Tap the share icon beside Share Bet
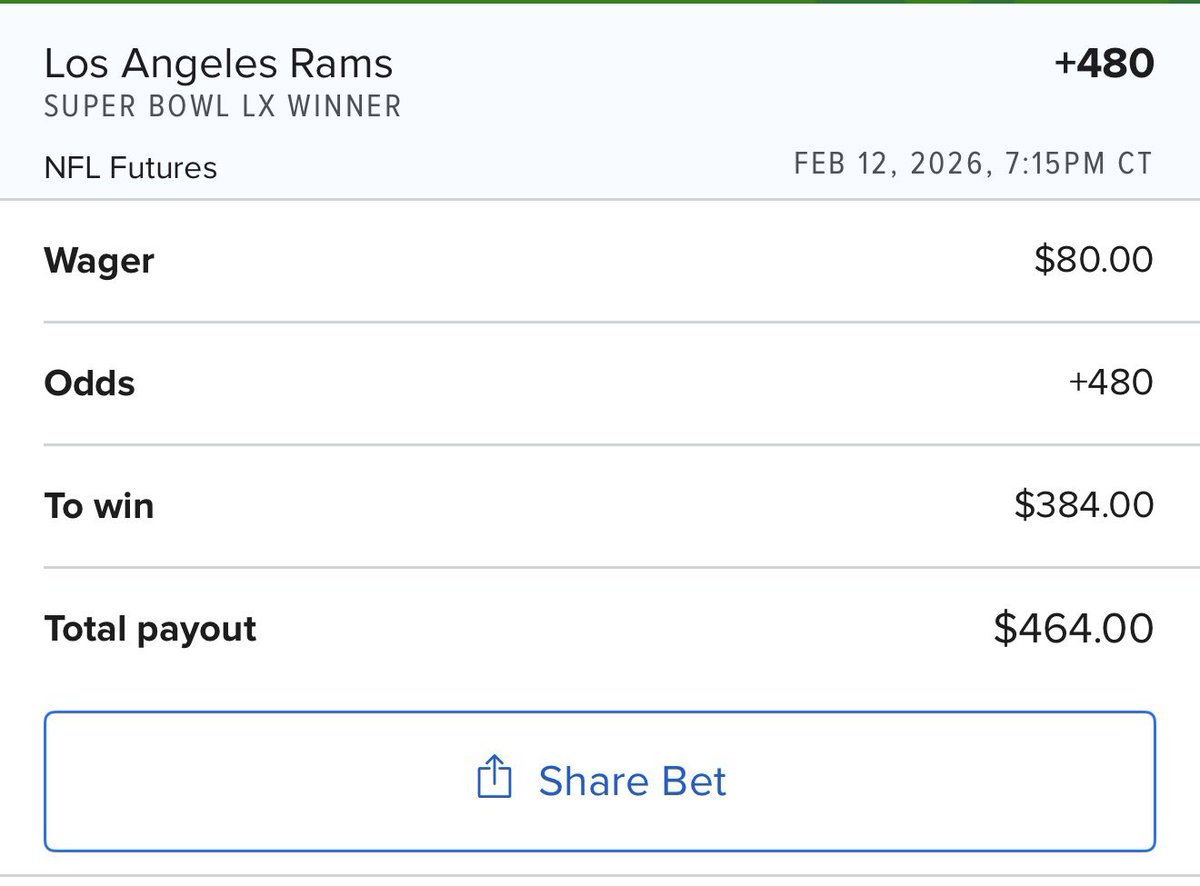 [x=494, y=778]
